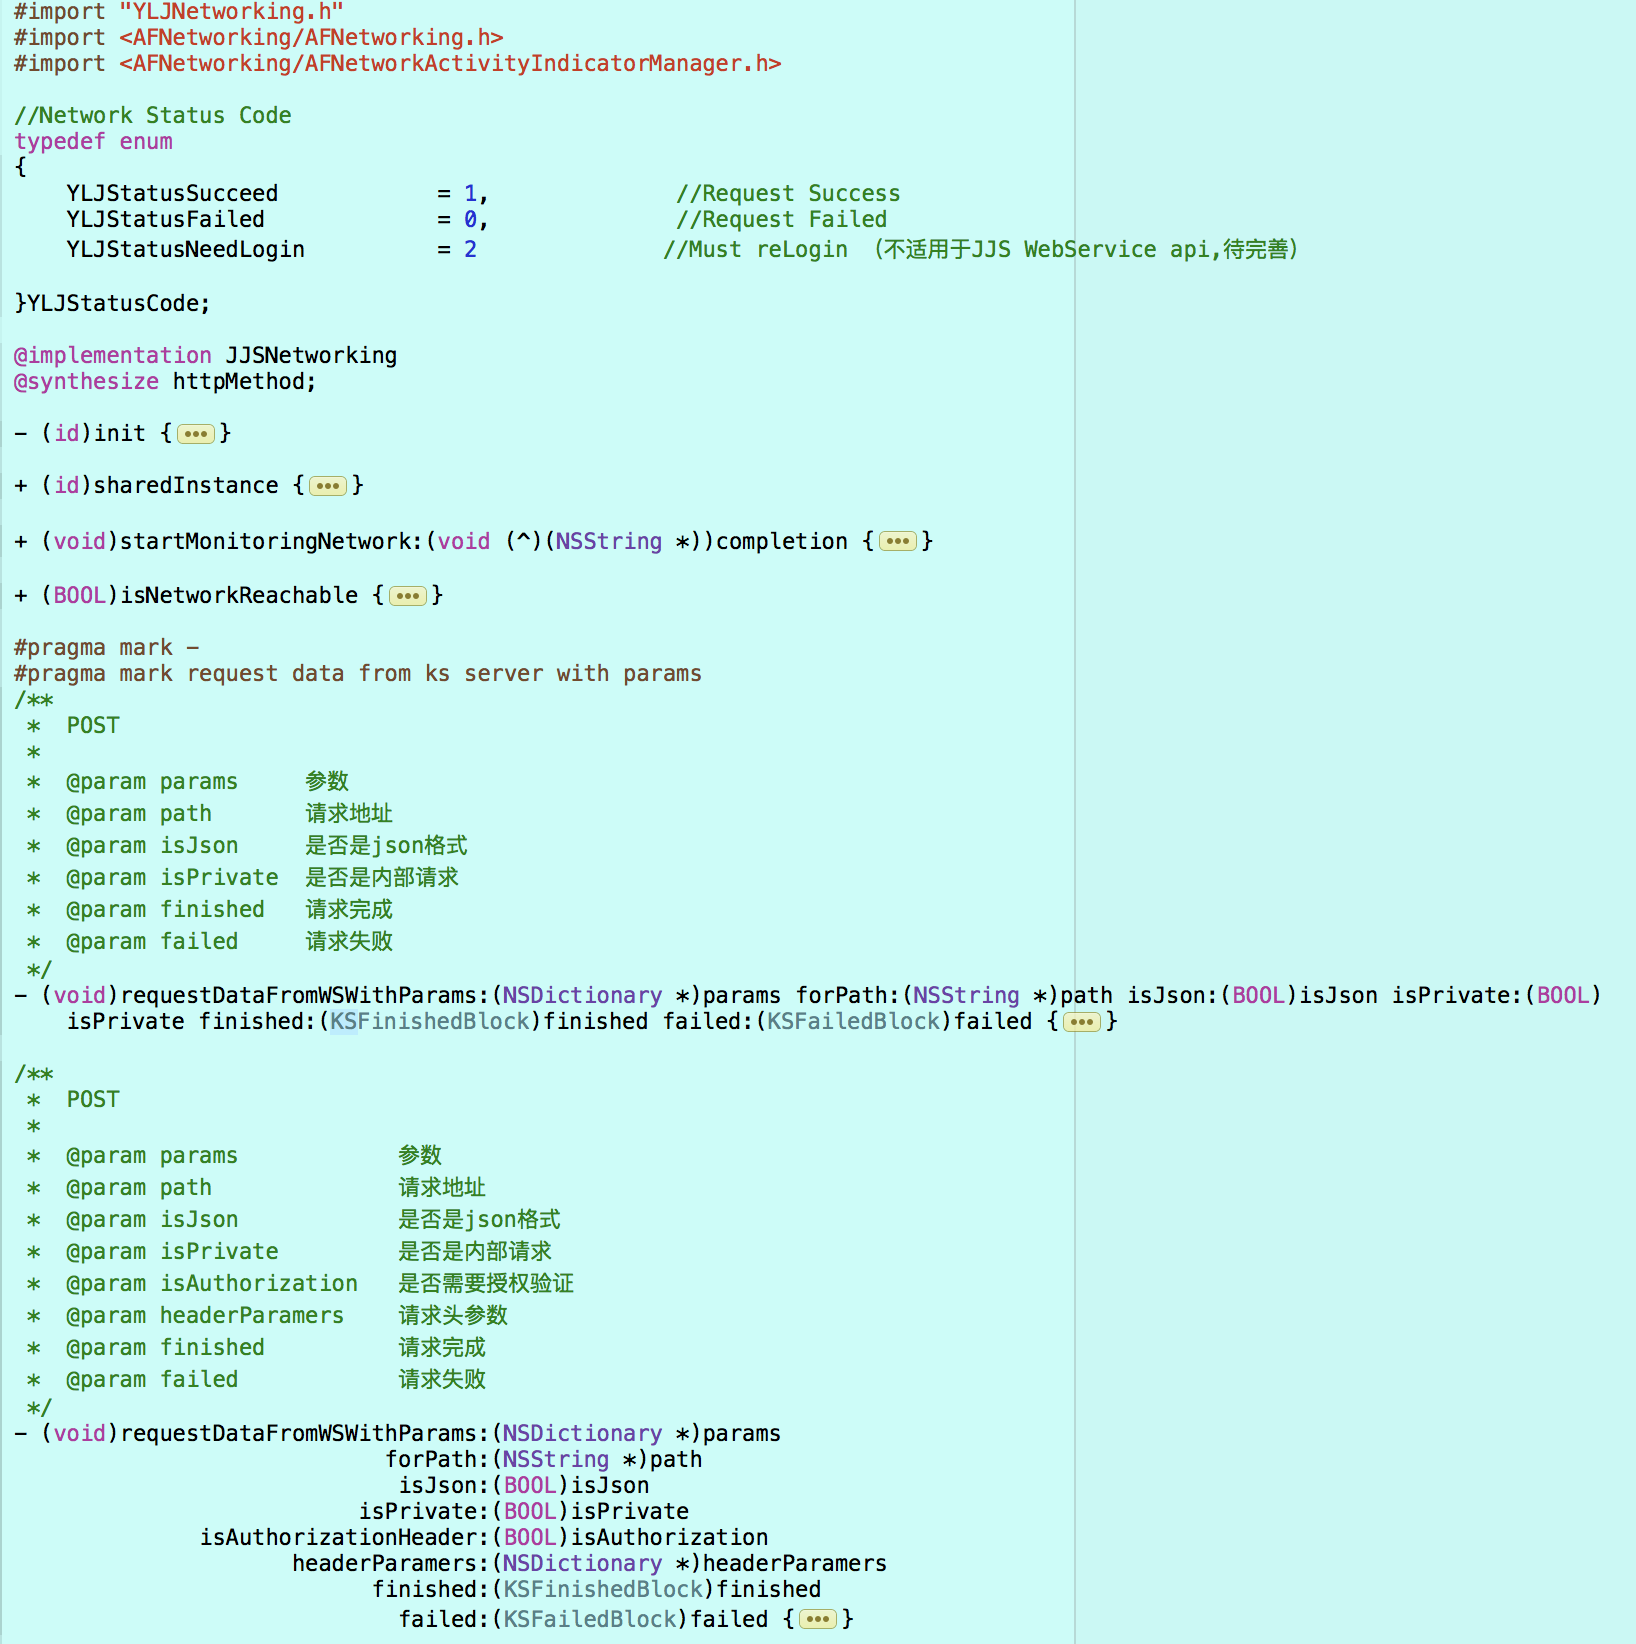The height and width of the screenshot is (1644, 1636).
Task: Expand folded sharedInstance method body
Action: [x=328, y=486]
